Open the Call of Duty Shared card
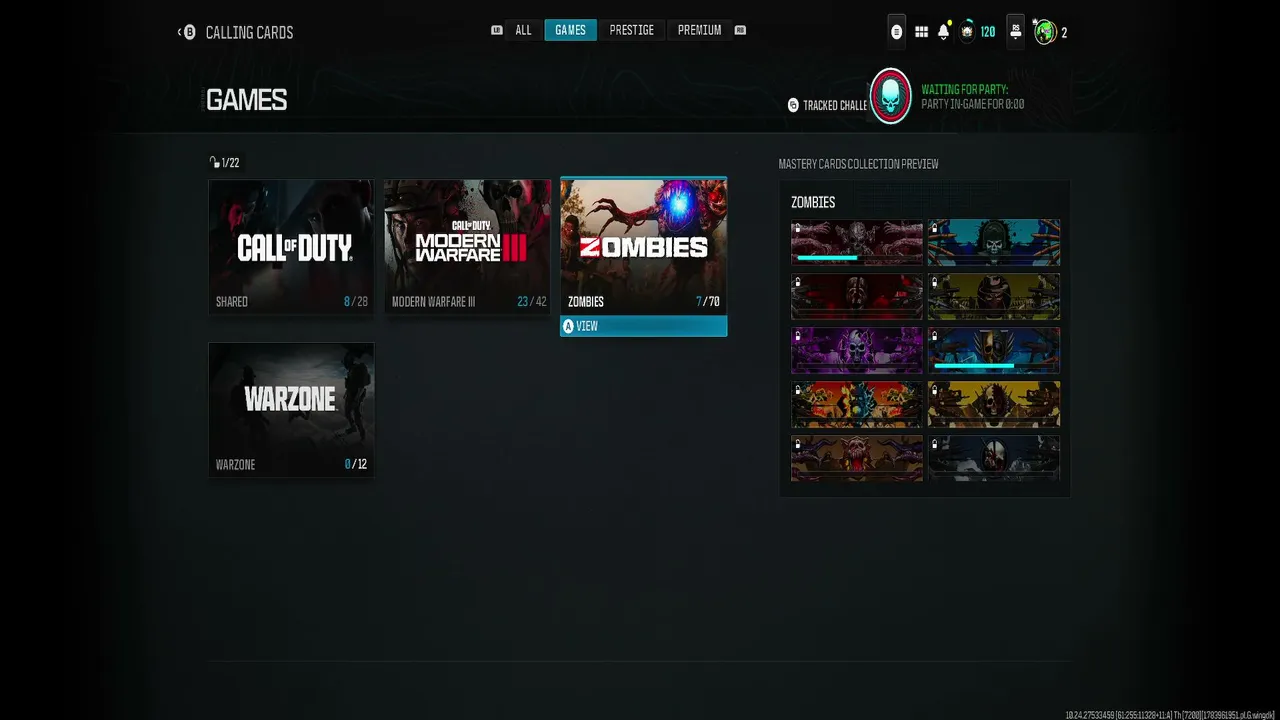This screenshot has height=720, width=1280. click(291, 247)
